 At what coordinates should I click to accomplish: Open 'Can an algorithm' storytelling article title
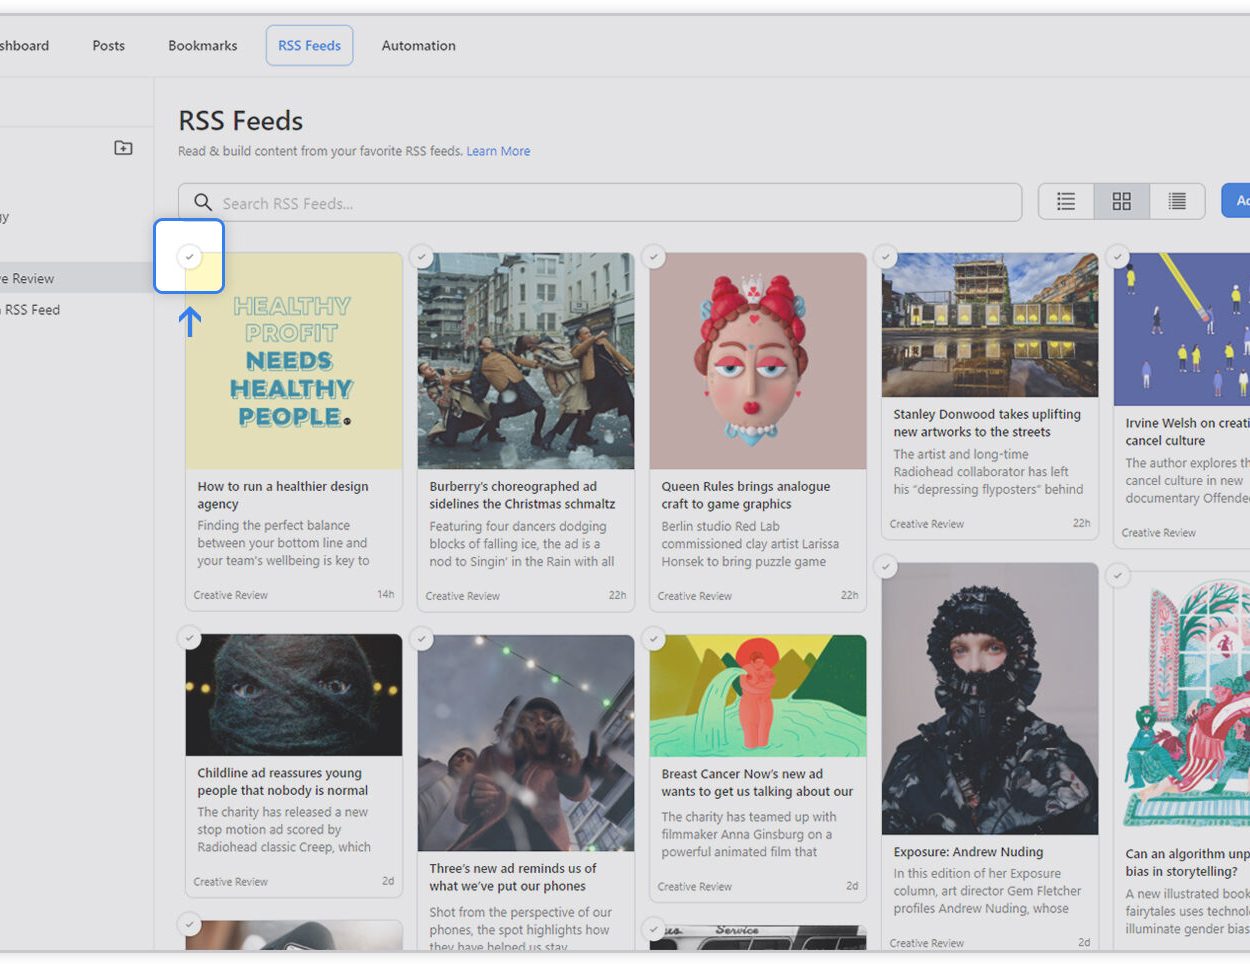tap(1187, 862)
